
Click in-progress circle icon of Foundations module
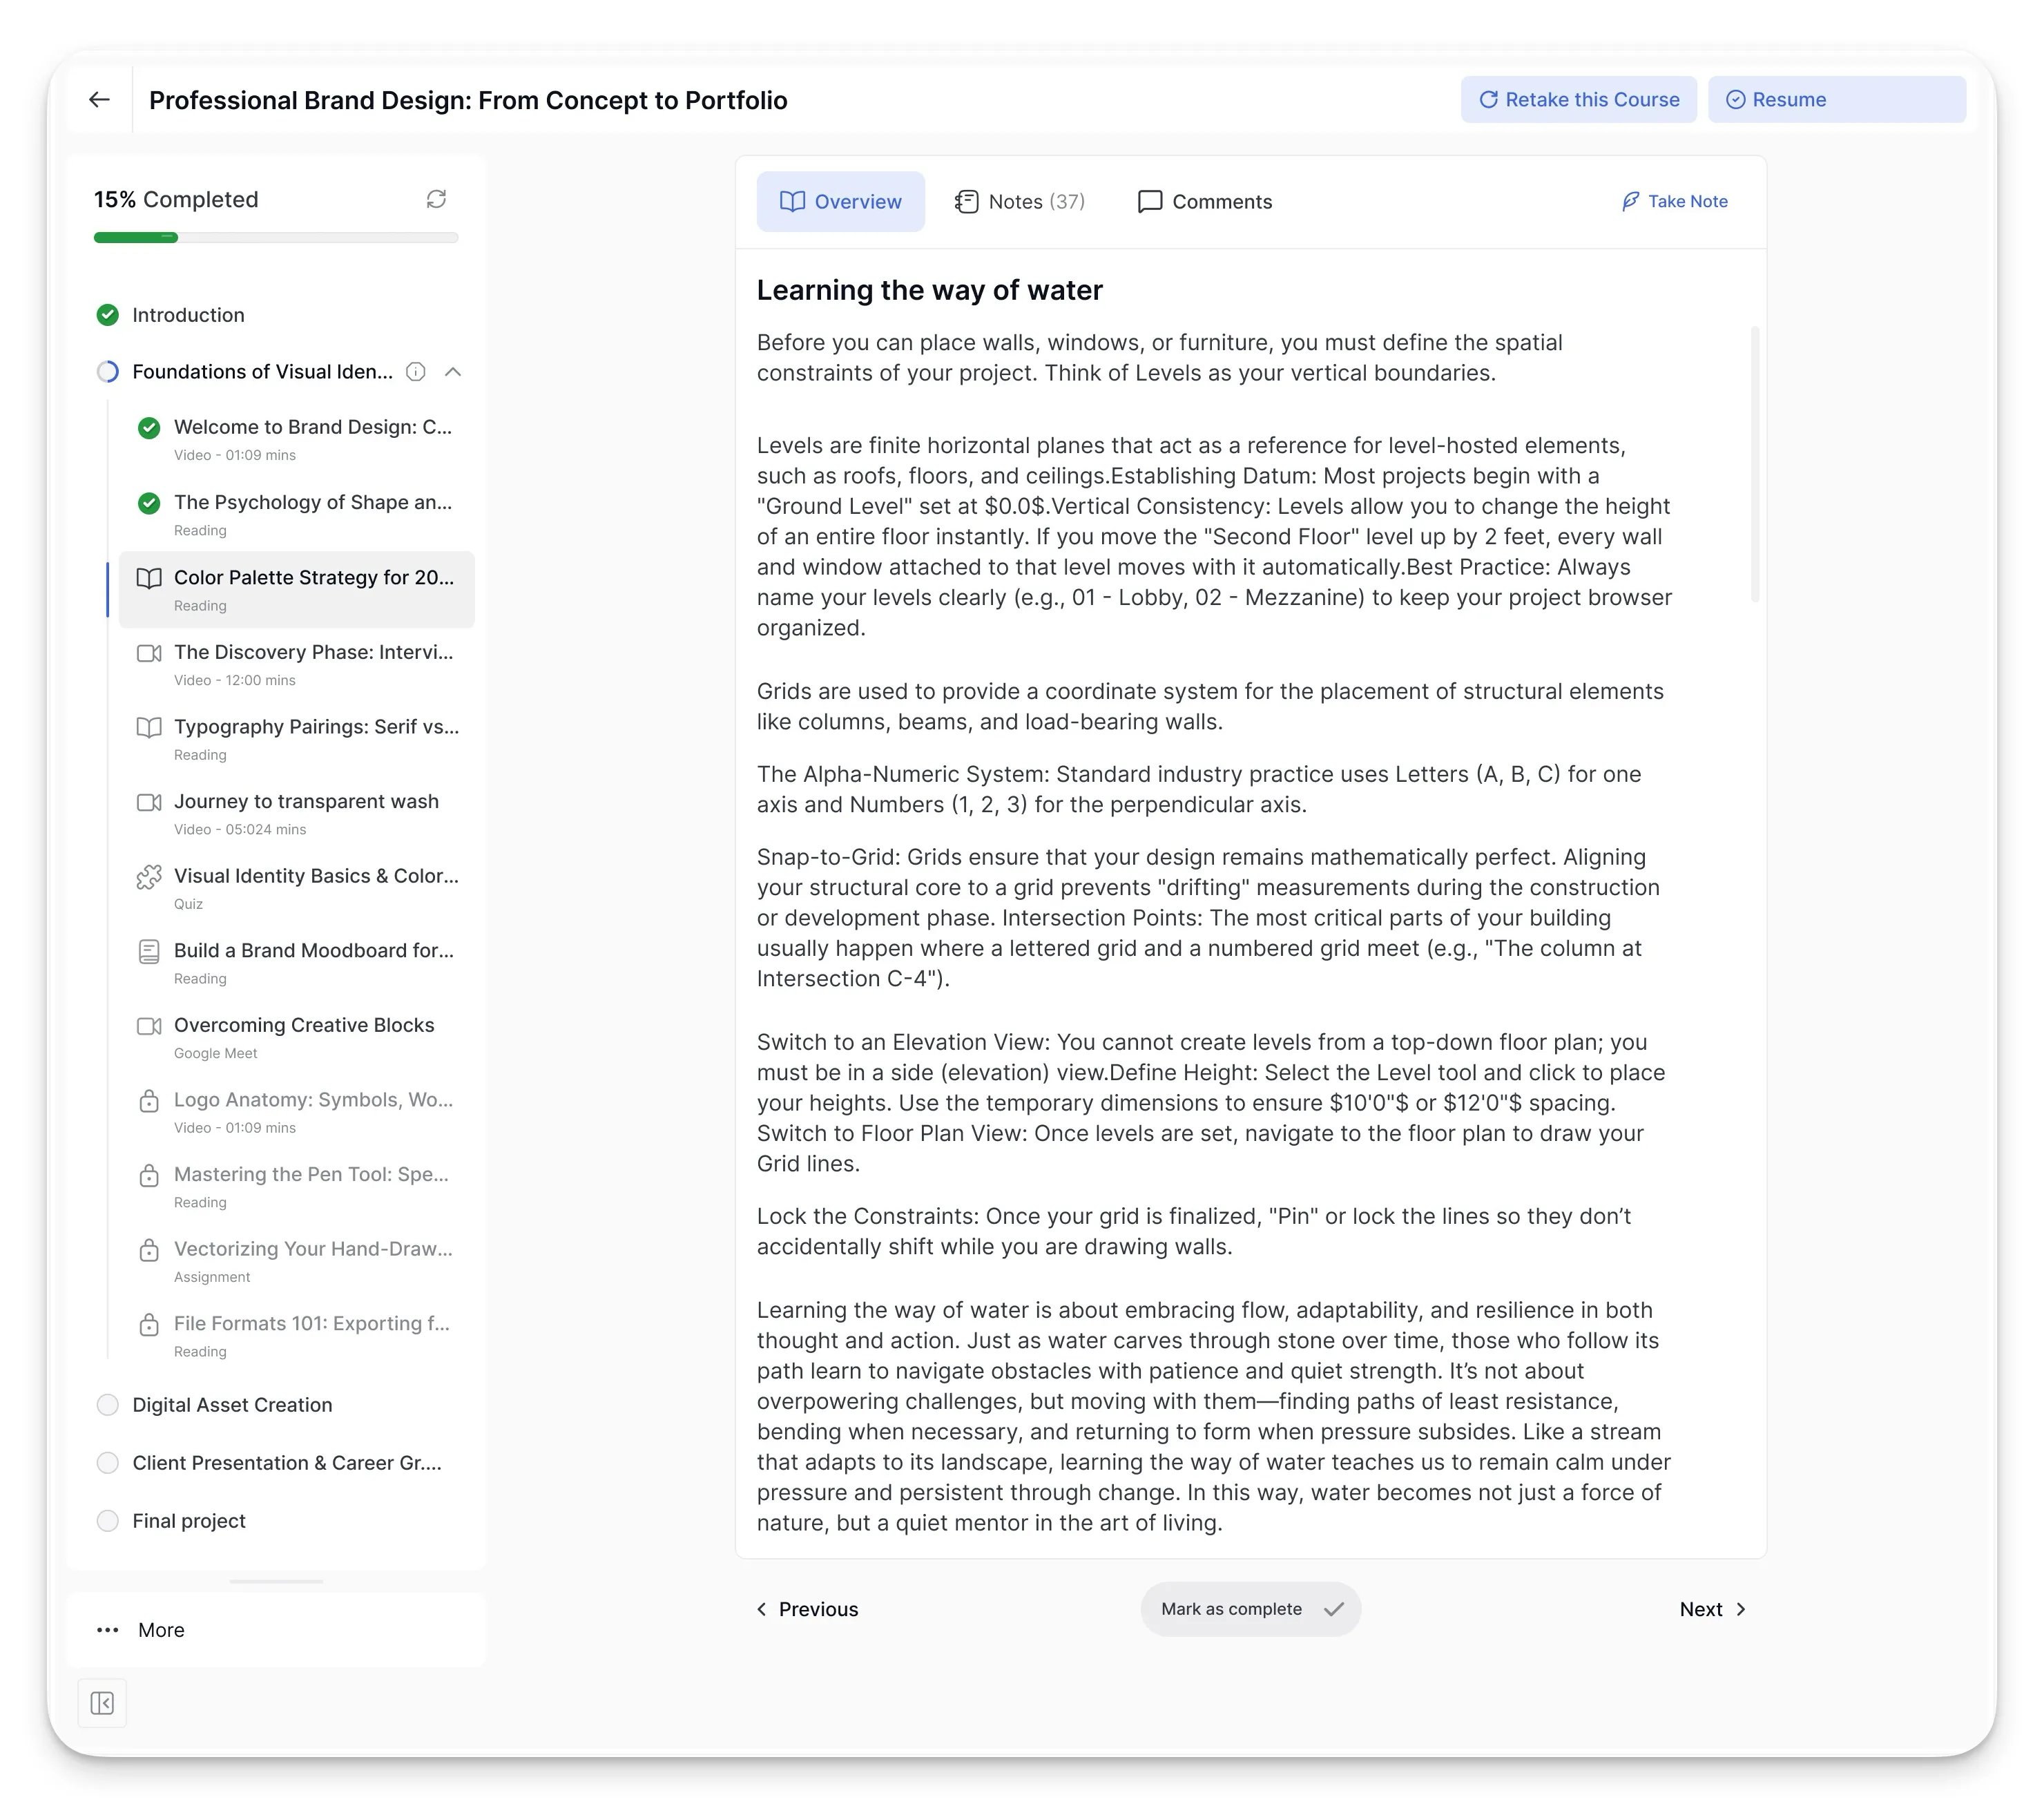(x=108, y=372)
